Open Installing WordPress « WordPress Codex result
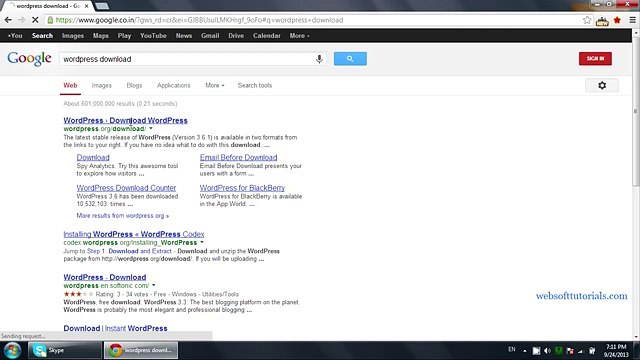The image size is (640, 360). click(x=133, y=234)
